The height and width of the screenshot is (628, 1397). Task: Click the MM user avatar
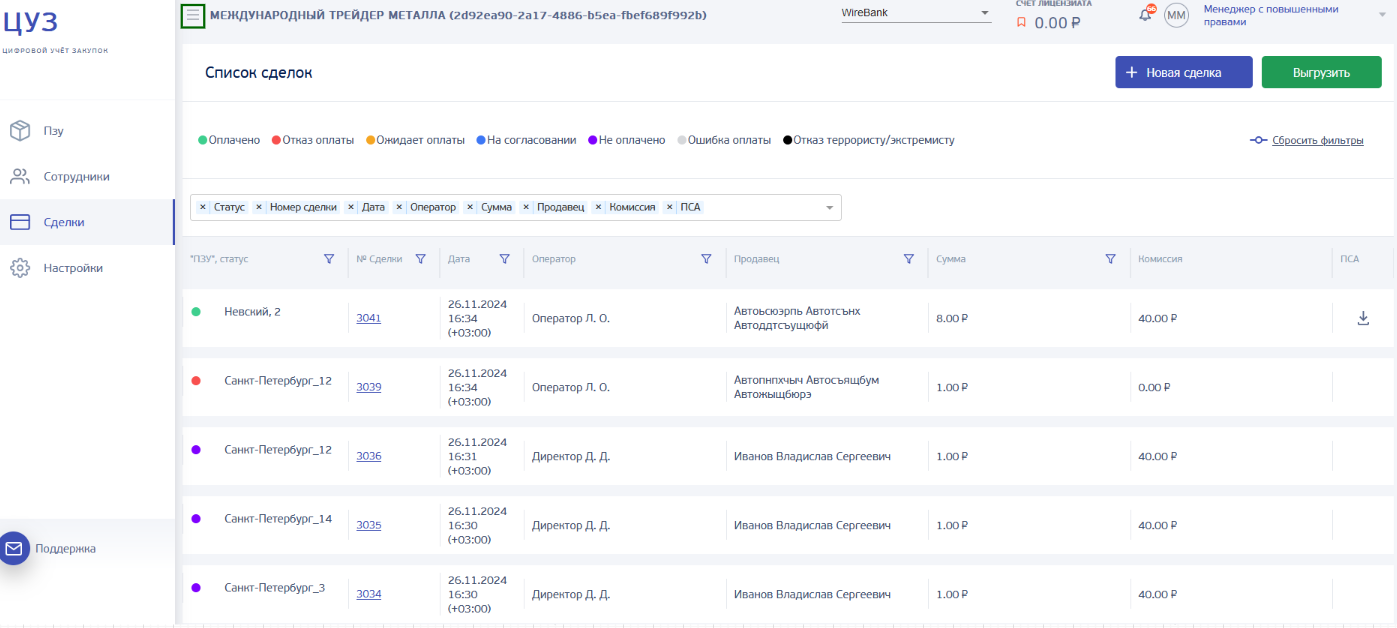pos(1176,15)
